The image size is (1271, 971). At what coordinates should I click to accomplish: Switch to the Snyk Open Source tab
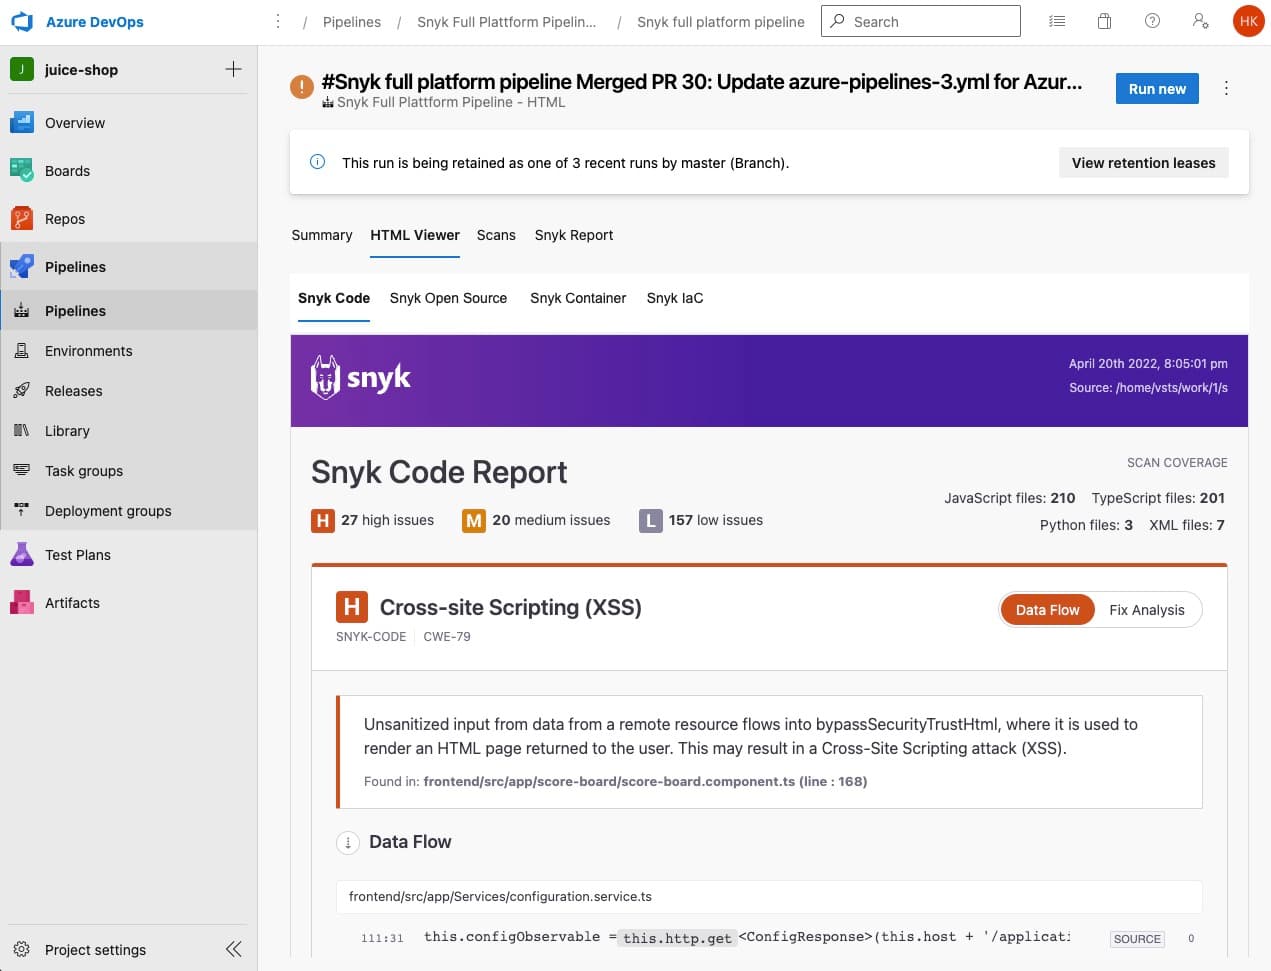tap(448, 298)
